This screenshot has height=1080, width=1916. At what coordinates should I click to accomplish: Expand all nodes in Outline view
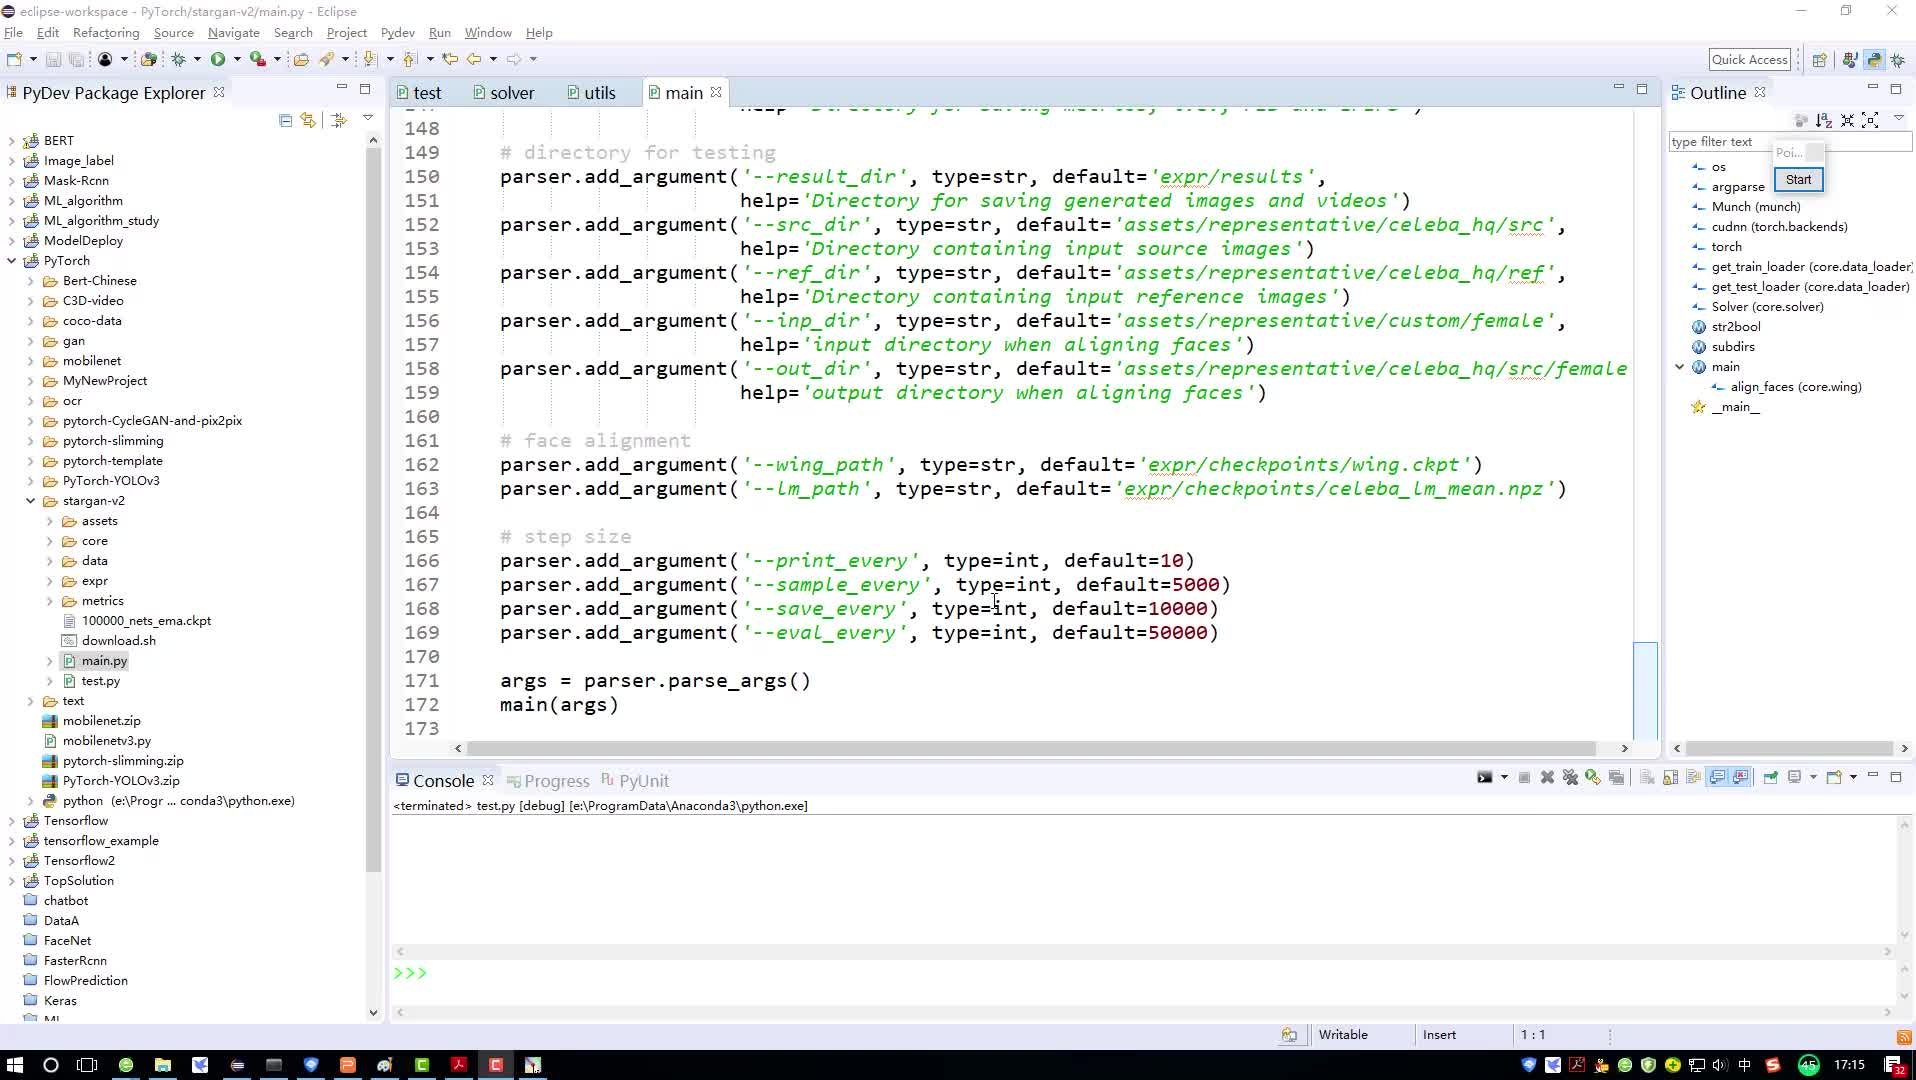pos(1870,120)
